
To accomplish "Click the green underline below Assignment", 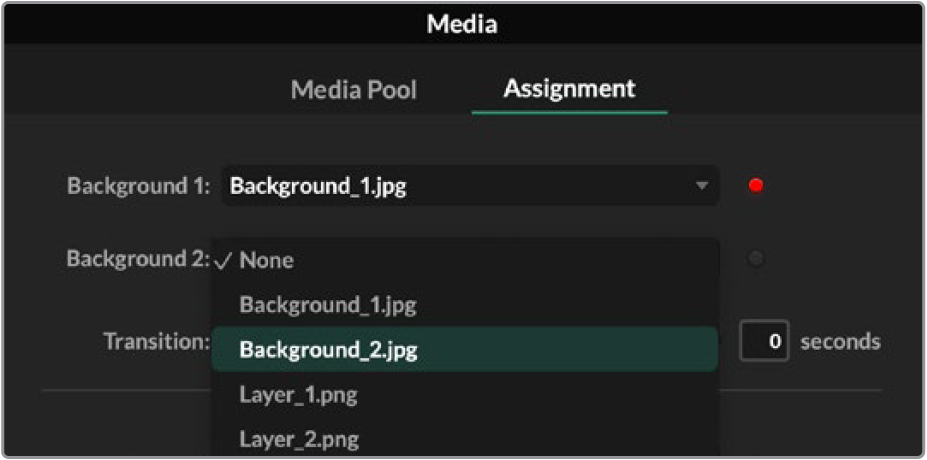I will tap(569, 112).
